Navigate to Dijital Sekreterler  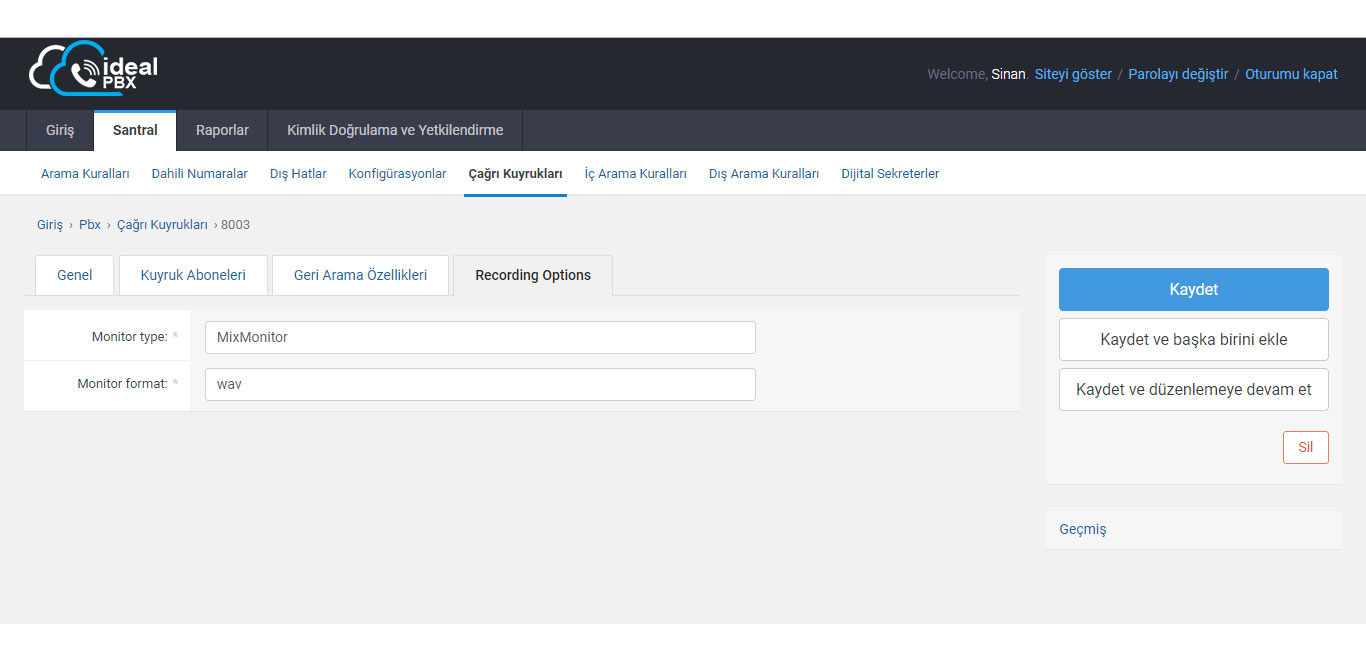[x=890, y=174]
